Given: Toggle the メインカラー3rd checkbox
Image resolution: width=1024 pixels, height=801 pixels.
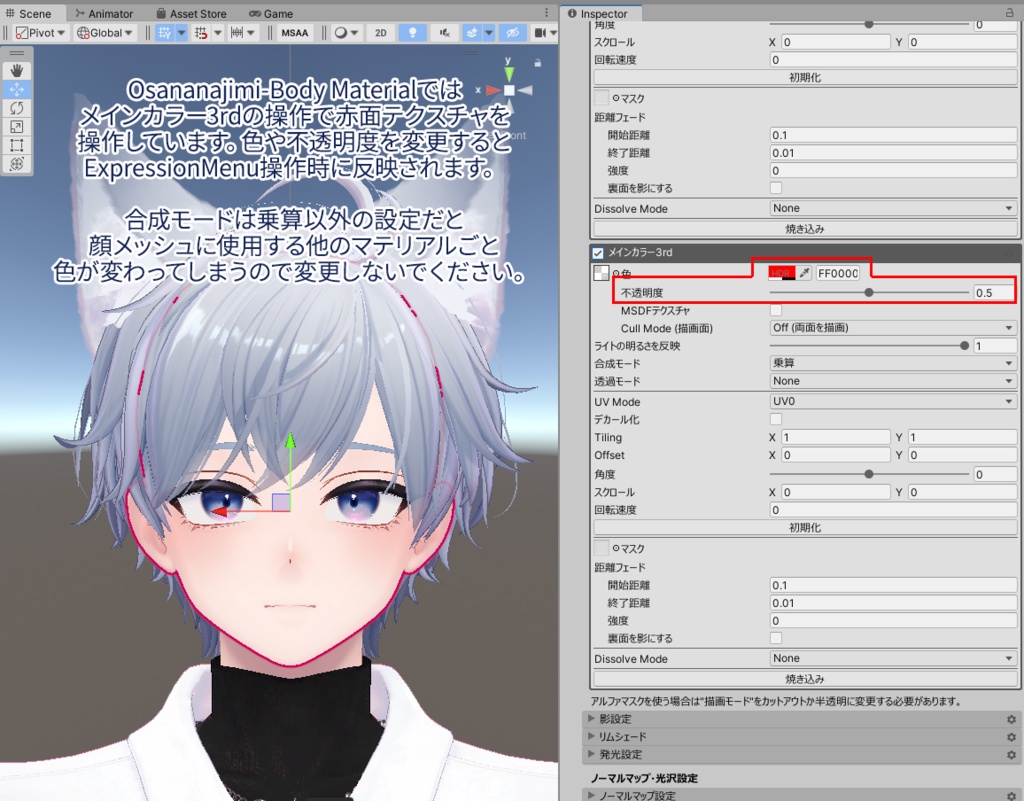Looking at the screenshot, I should (598, 253).
